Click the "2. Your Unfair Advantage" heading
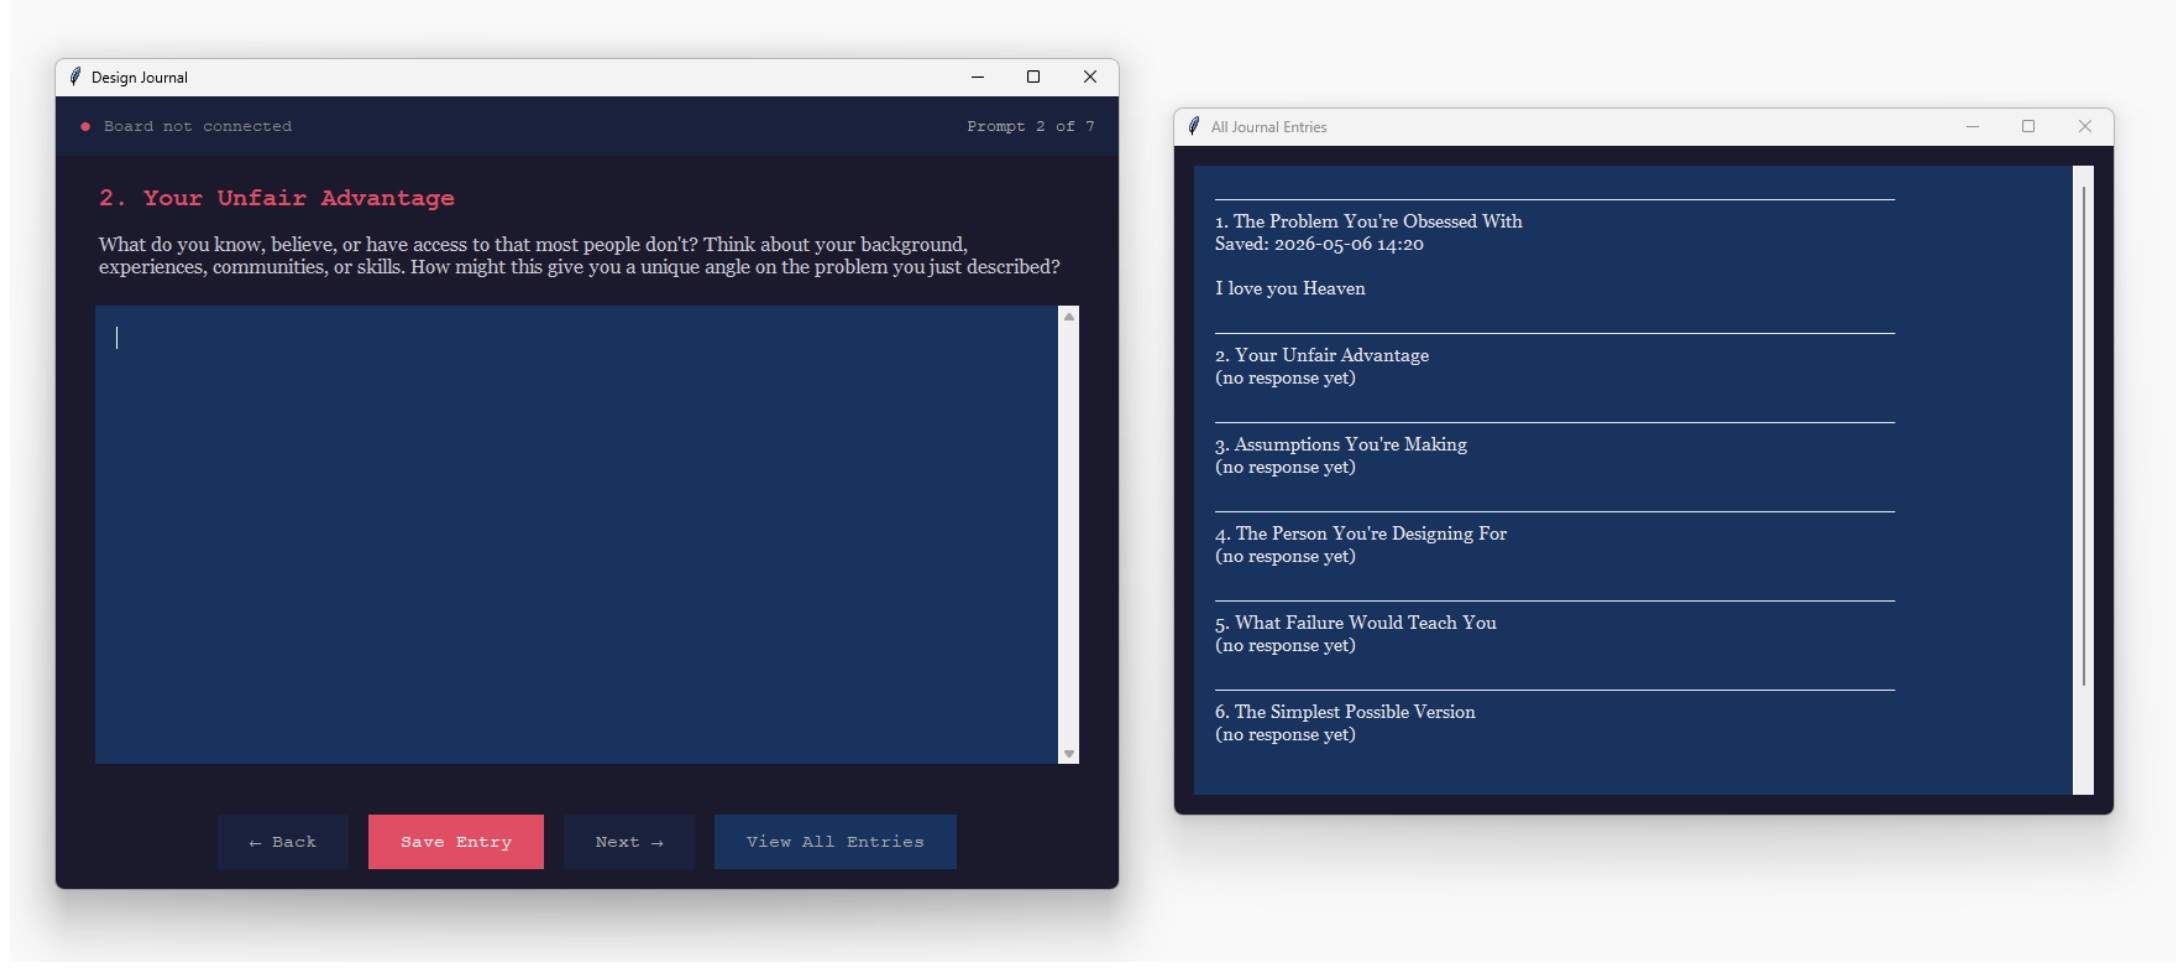This screenshot has width=2176, height=975. click(277, 198)
